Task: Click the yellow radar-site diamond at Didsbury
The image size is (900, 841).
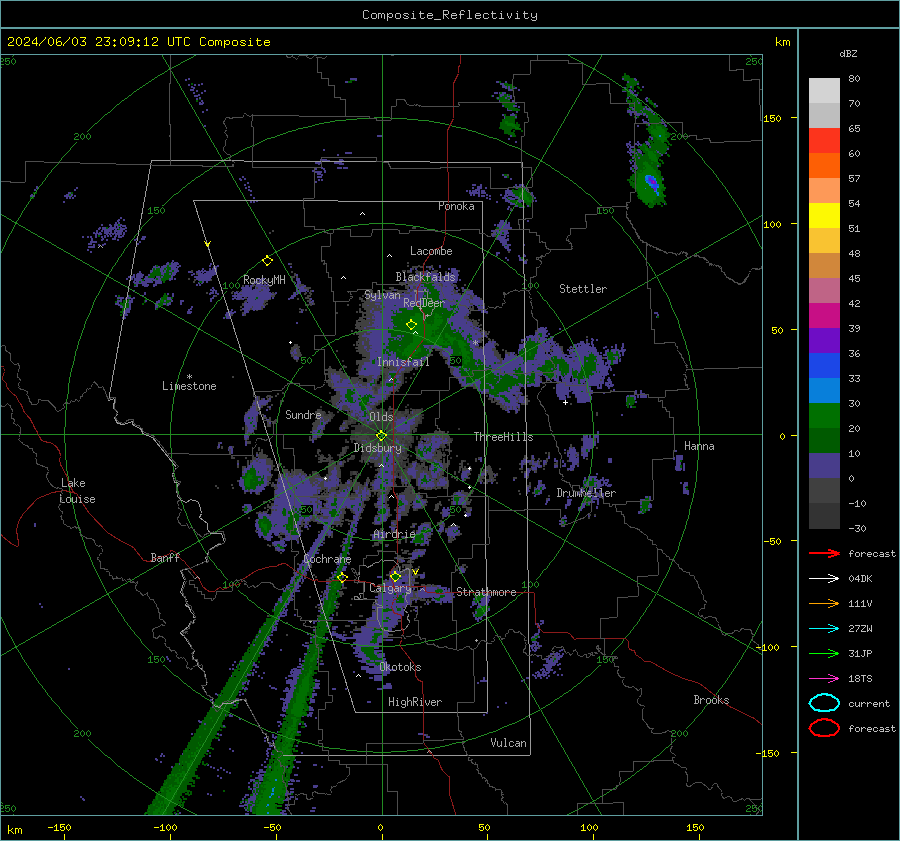Action: [x=381, y=436]
